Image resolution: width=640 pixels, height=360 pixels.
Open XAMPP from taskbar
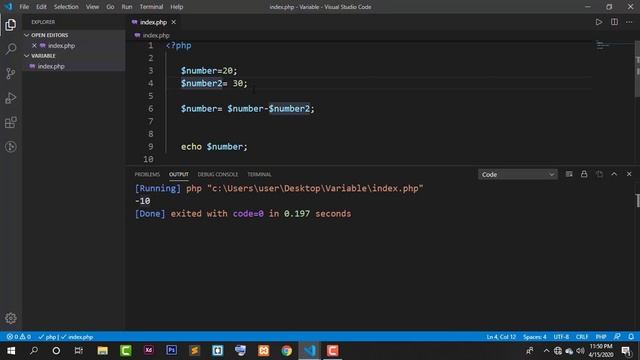pos(264,351)
